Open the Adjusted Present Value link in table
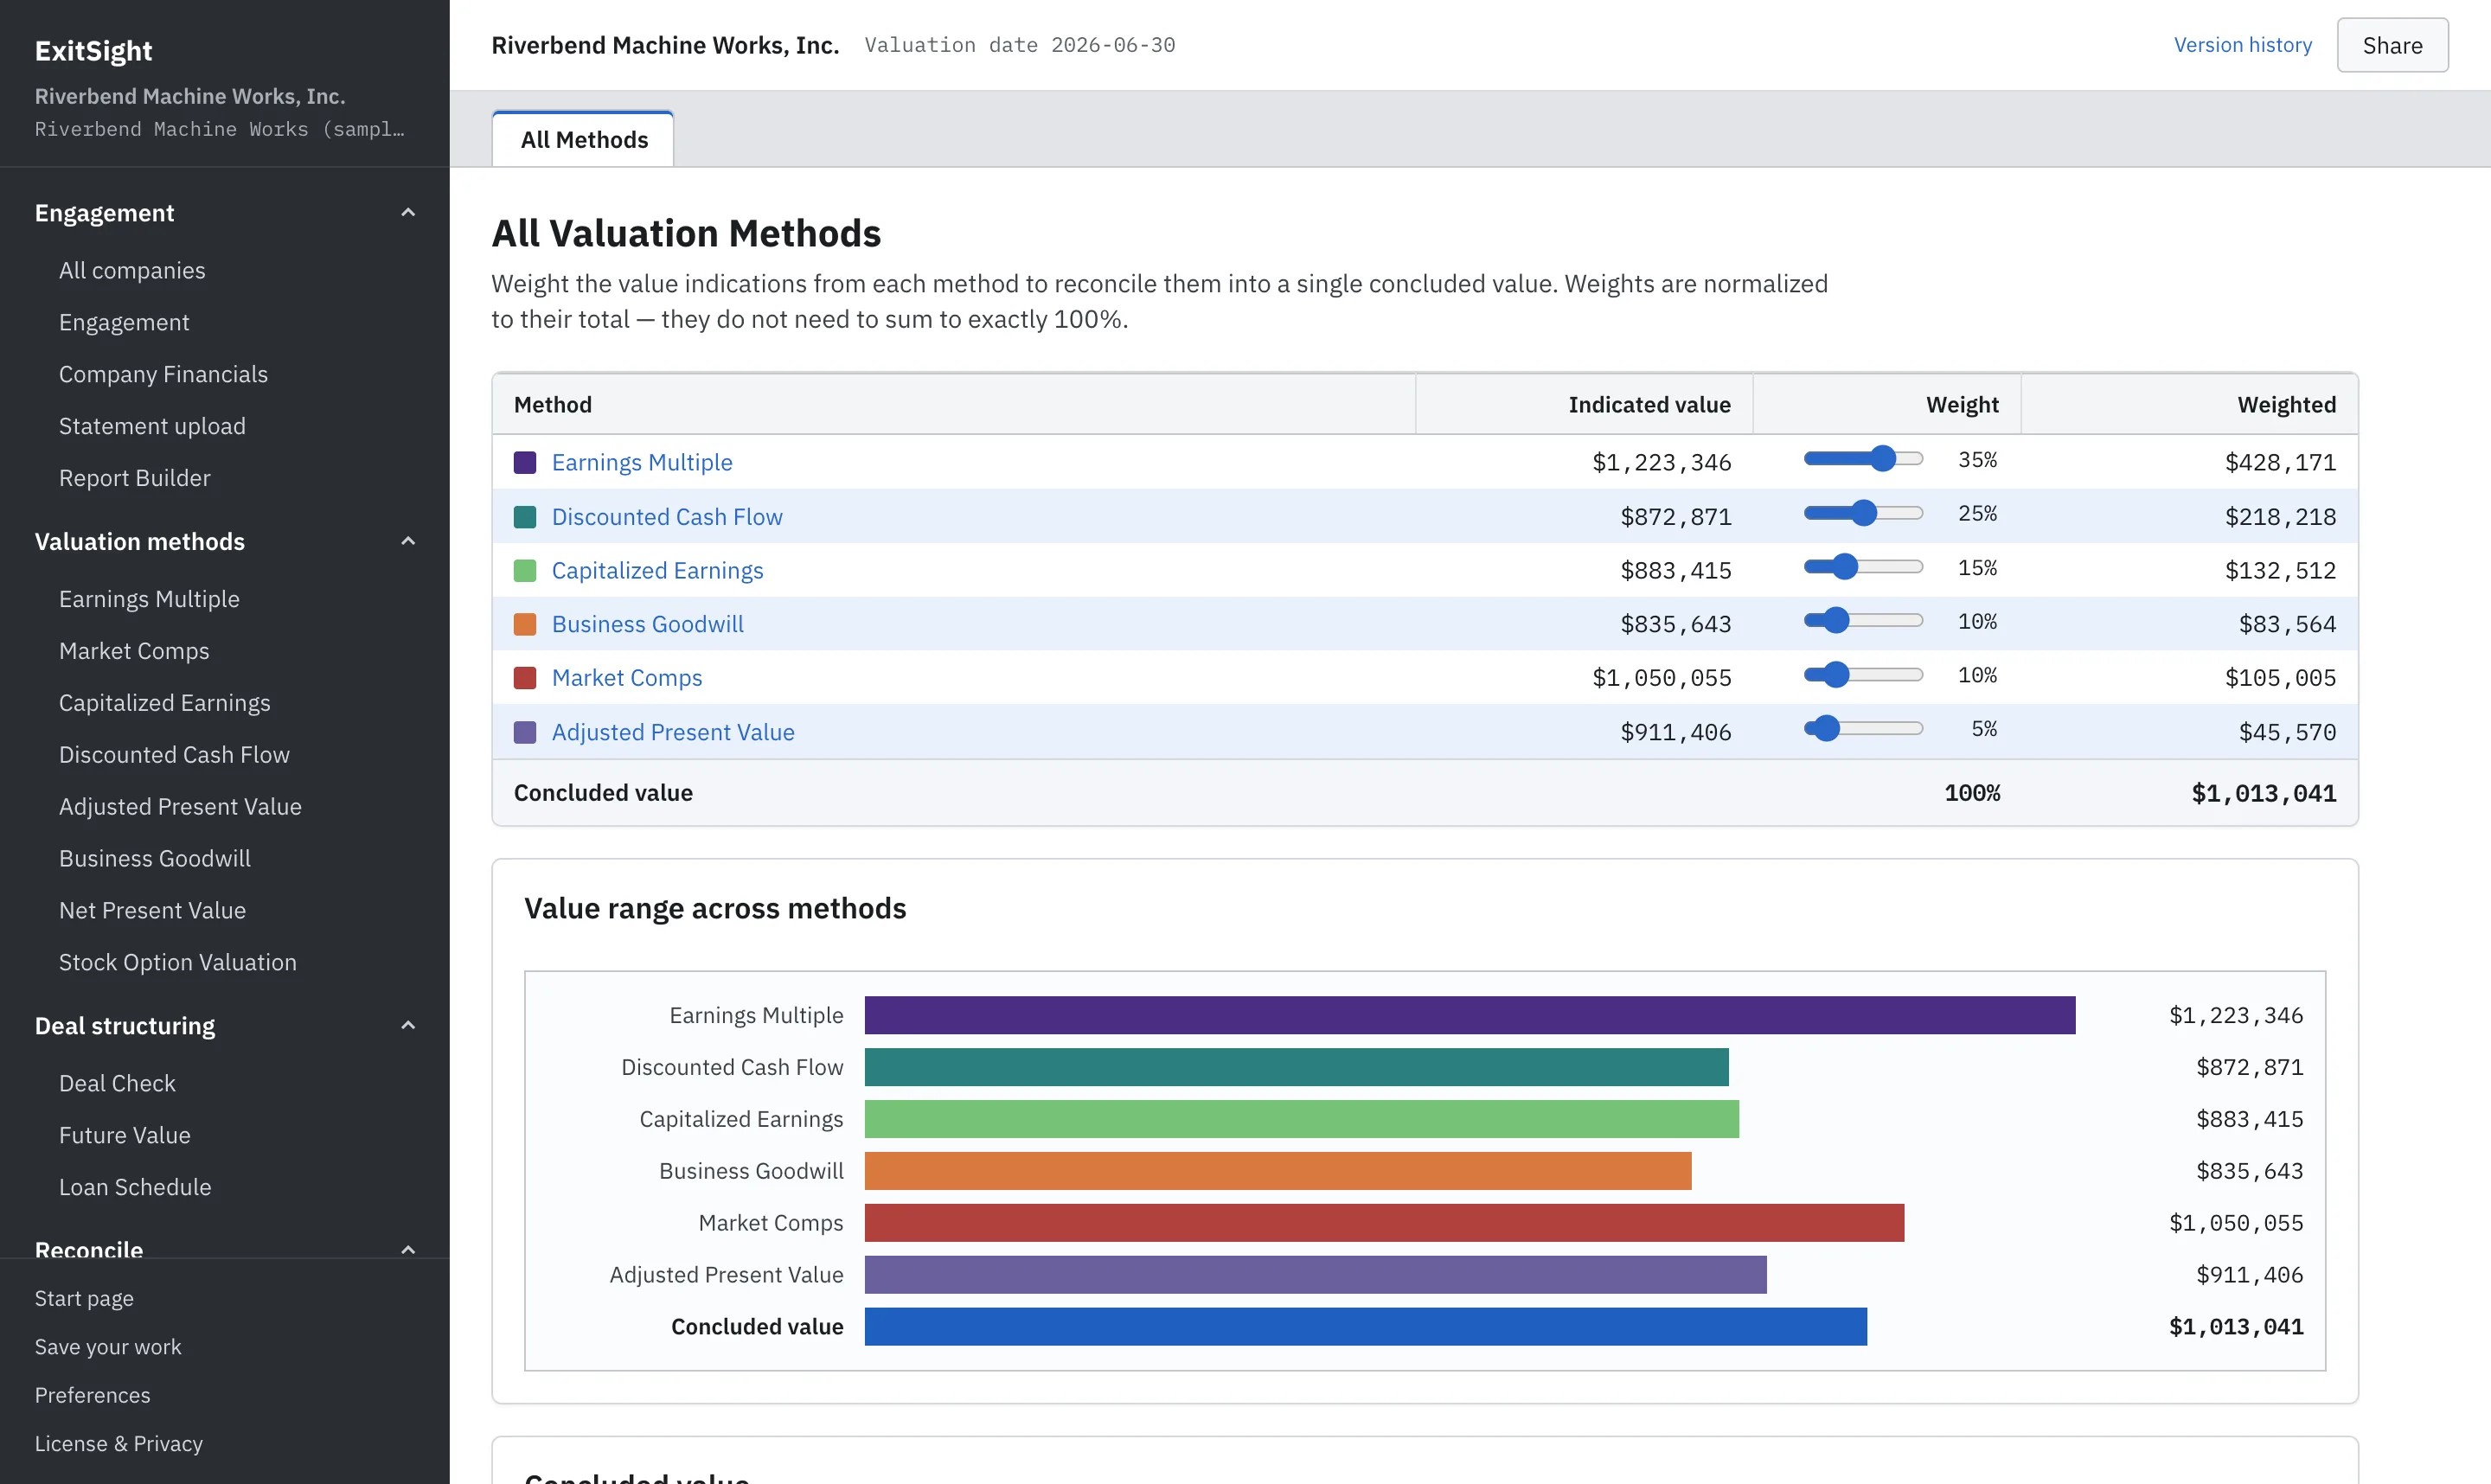 (x=673, y=732)
